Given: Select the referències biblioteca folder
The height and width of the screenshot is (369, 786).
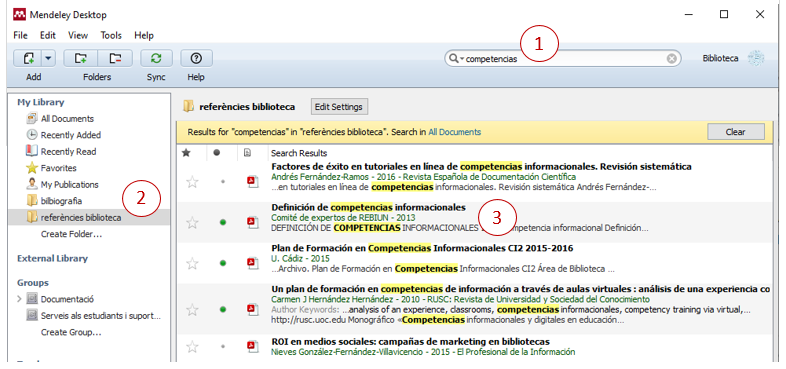Looking at the screenshot, I should (x=81, y=218).
